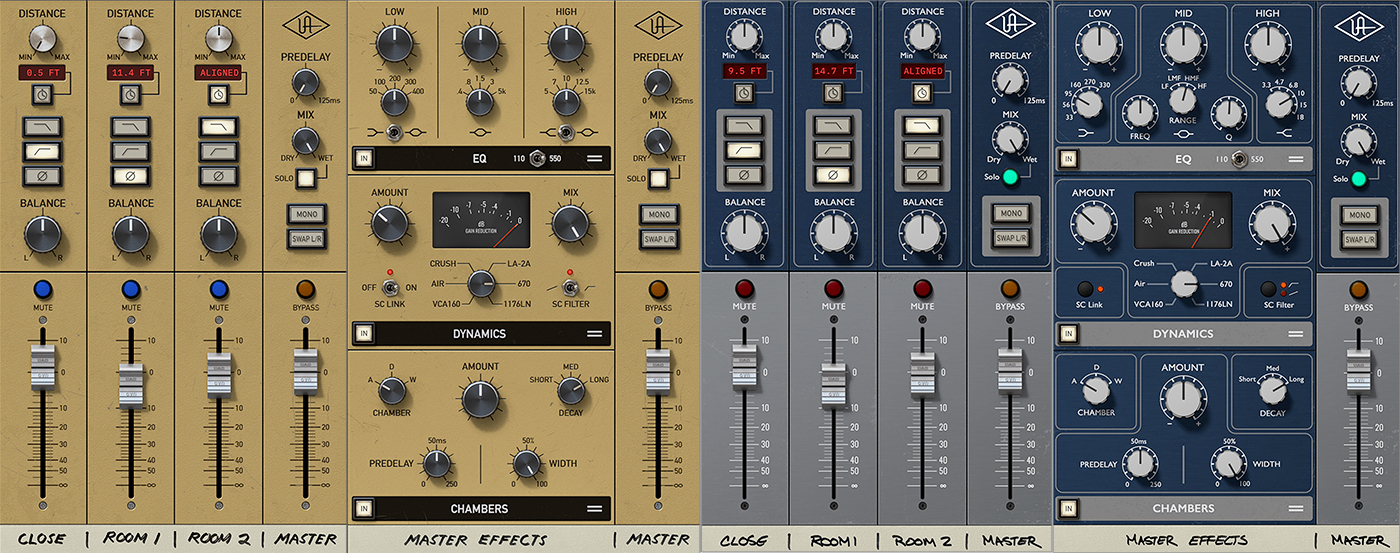This screenshot has width=1400, height=553.
Task: Toggle the IN button on blue Chambers section
Action: (x=1069, y=508)
